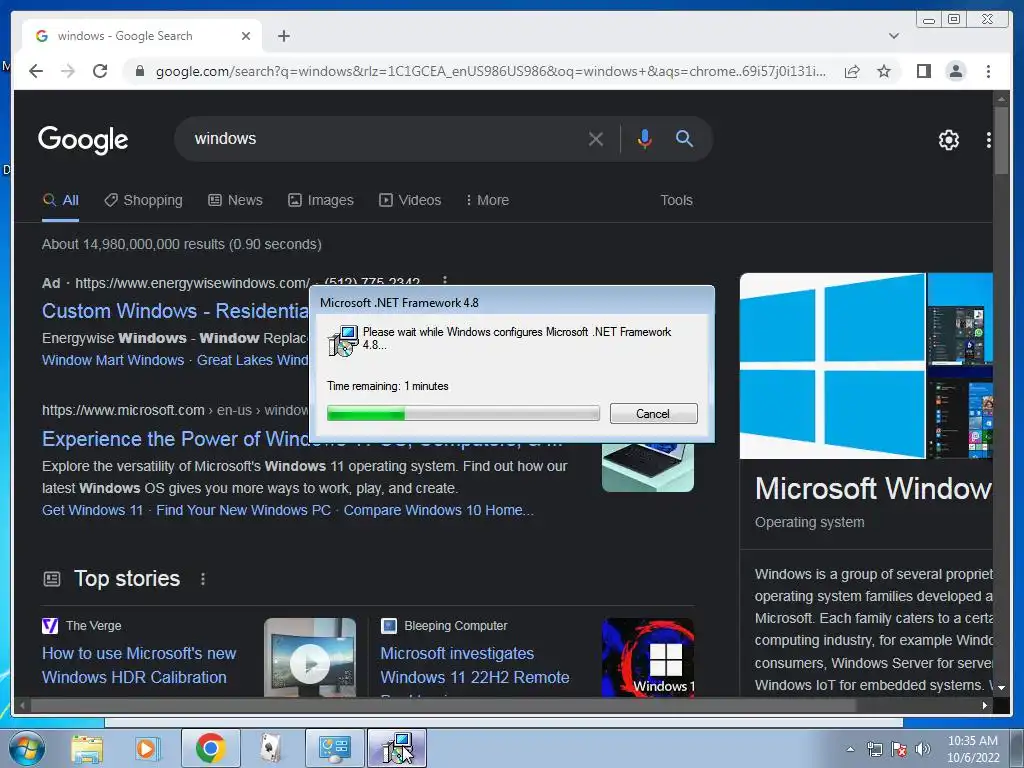Bookmark this page with star icon

884,71
